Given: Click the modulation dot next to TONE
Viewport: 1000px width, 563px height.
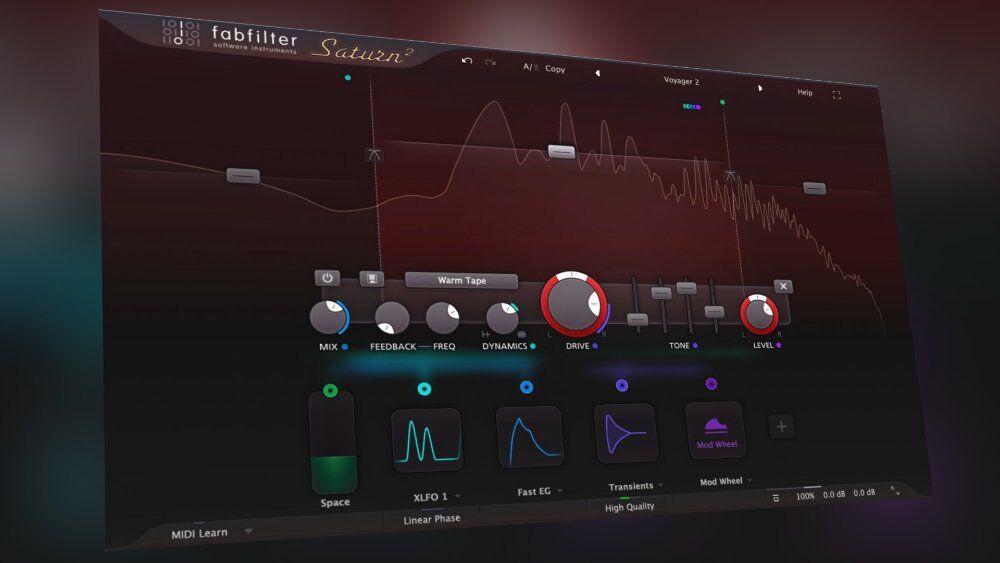Looking at the screenshot, I should click(695, 345).
